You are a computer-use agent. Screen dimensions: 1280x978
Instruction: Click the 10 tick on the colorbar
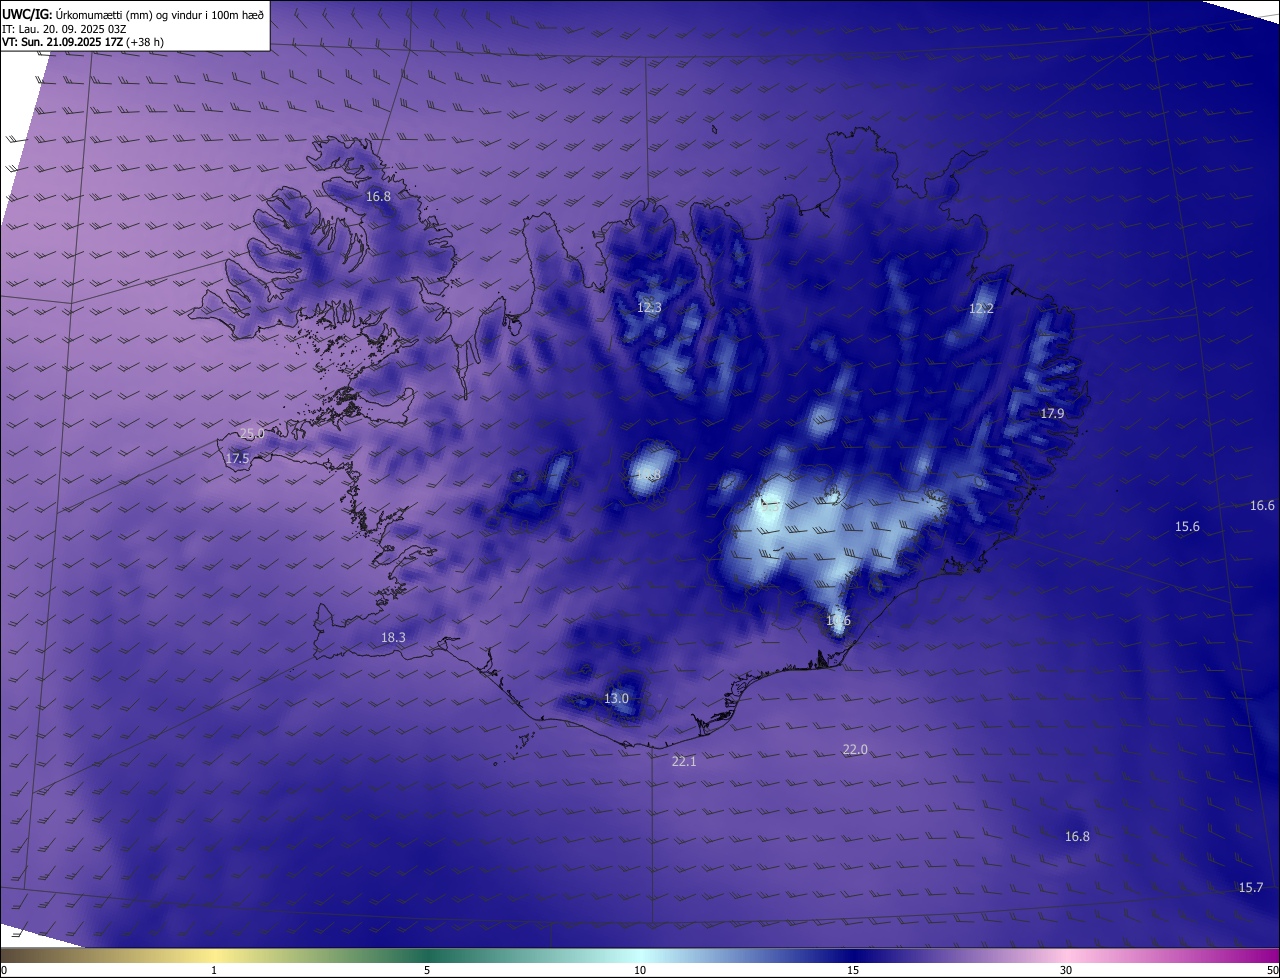[x=640, y=970]
